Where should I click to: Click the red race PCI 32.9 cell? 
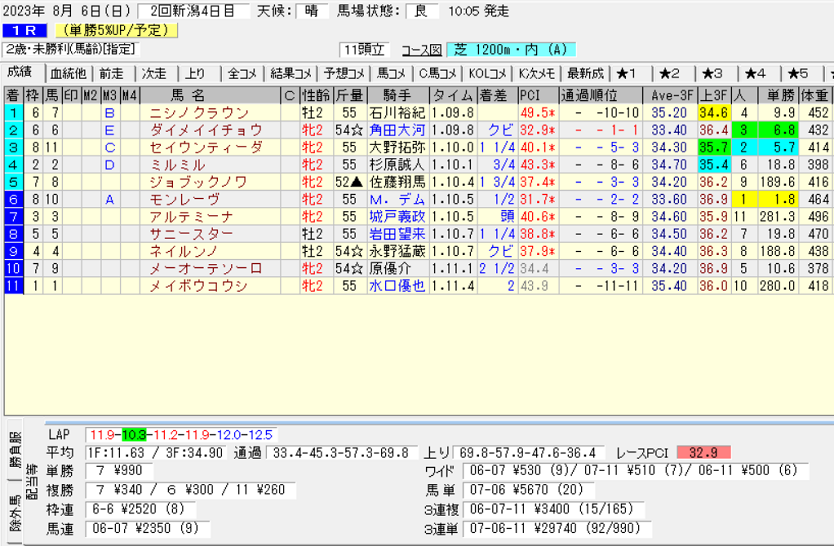click(703, 452)
